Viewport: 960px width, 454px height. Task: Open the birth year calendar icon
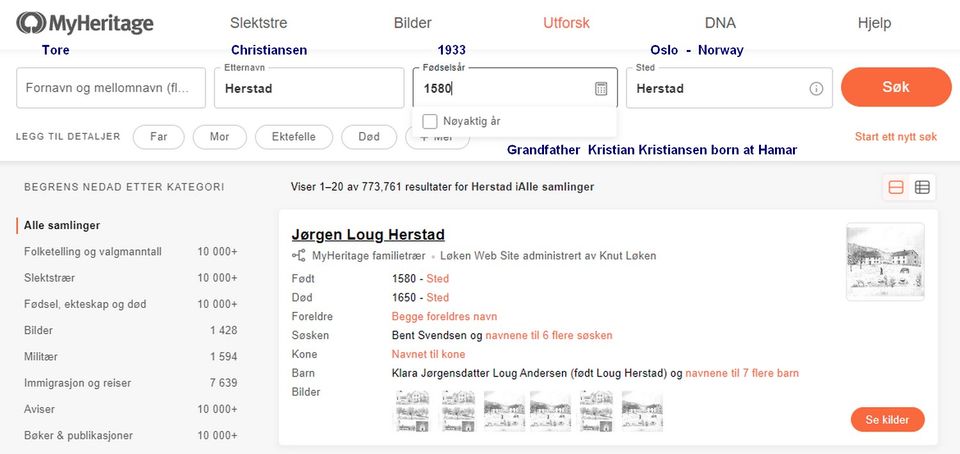601,88
